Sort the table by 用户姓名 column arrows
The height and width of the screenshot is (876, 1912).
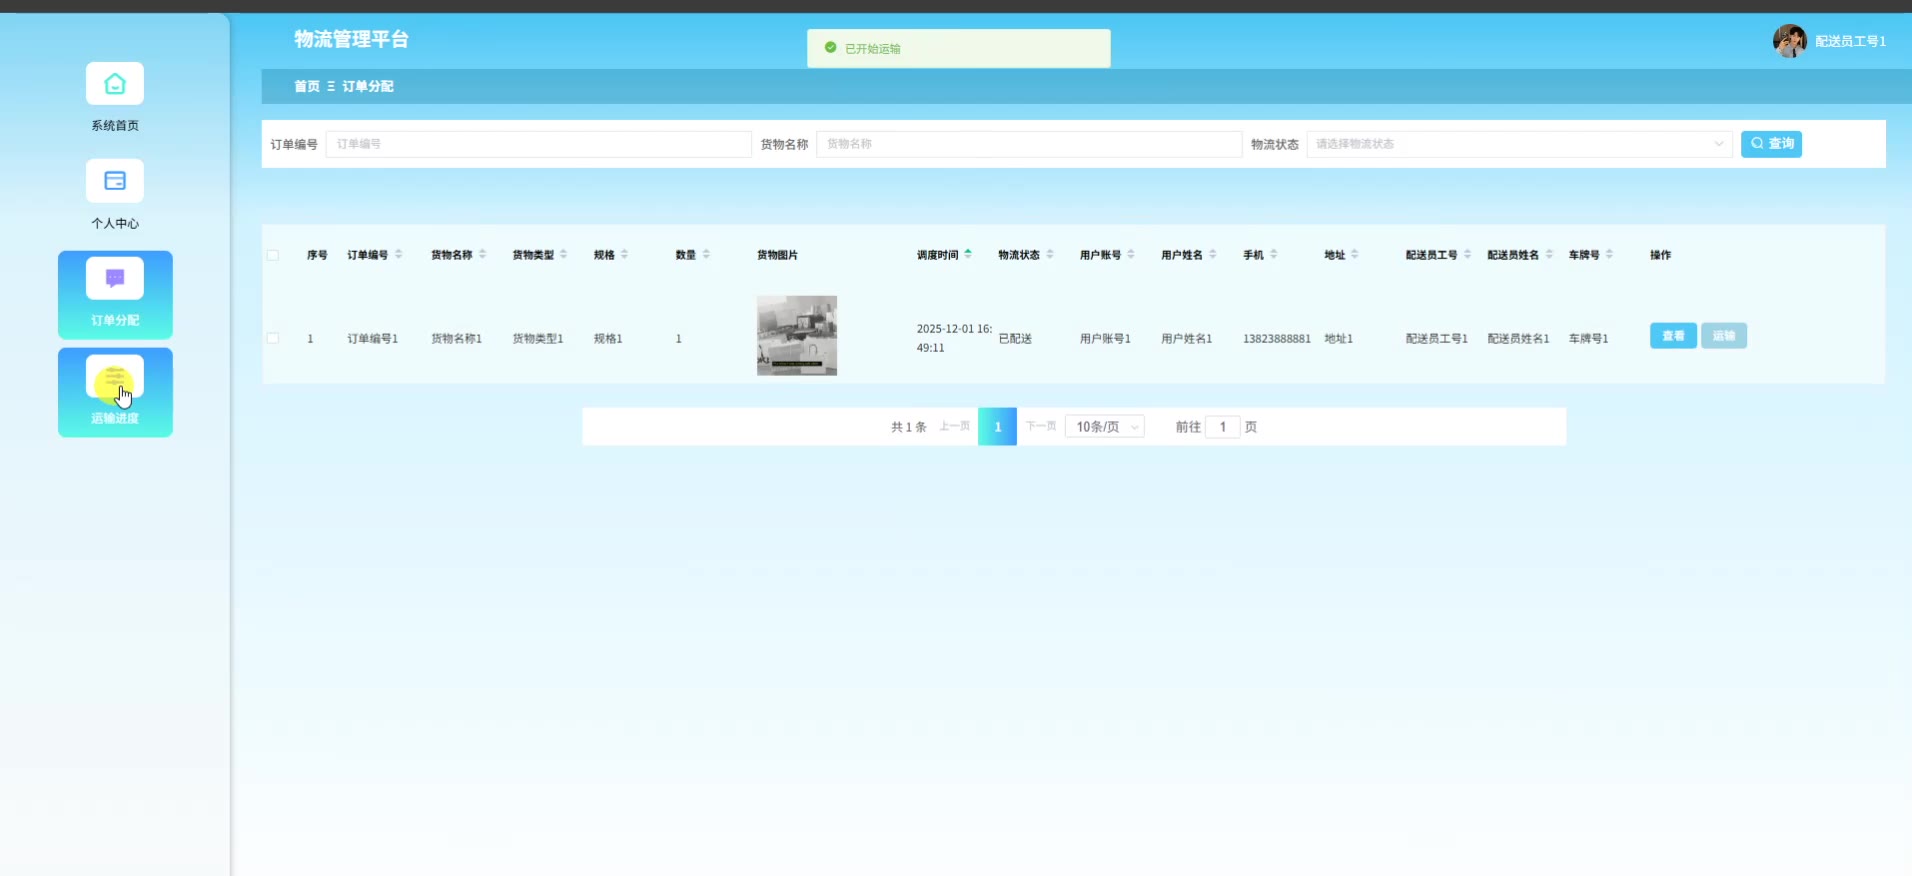(x=1213, y=254)
